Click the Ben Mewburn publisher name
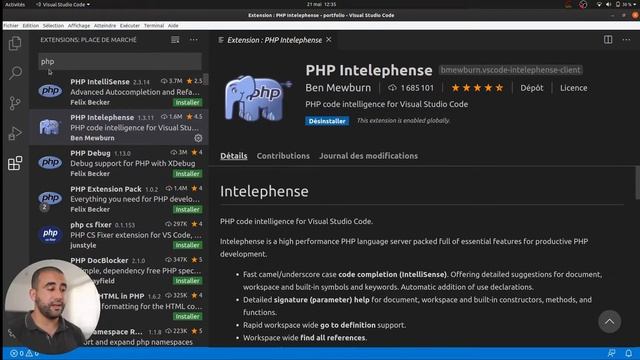 tap(338, 88)
